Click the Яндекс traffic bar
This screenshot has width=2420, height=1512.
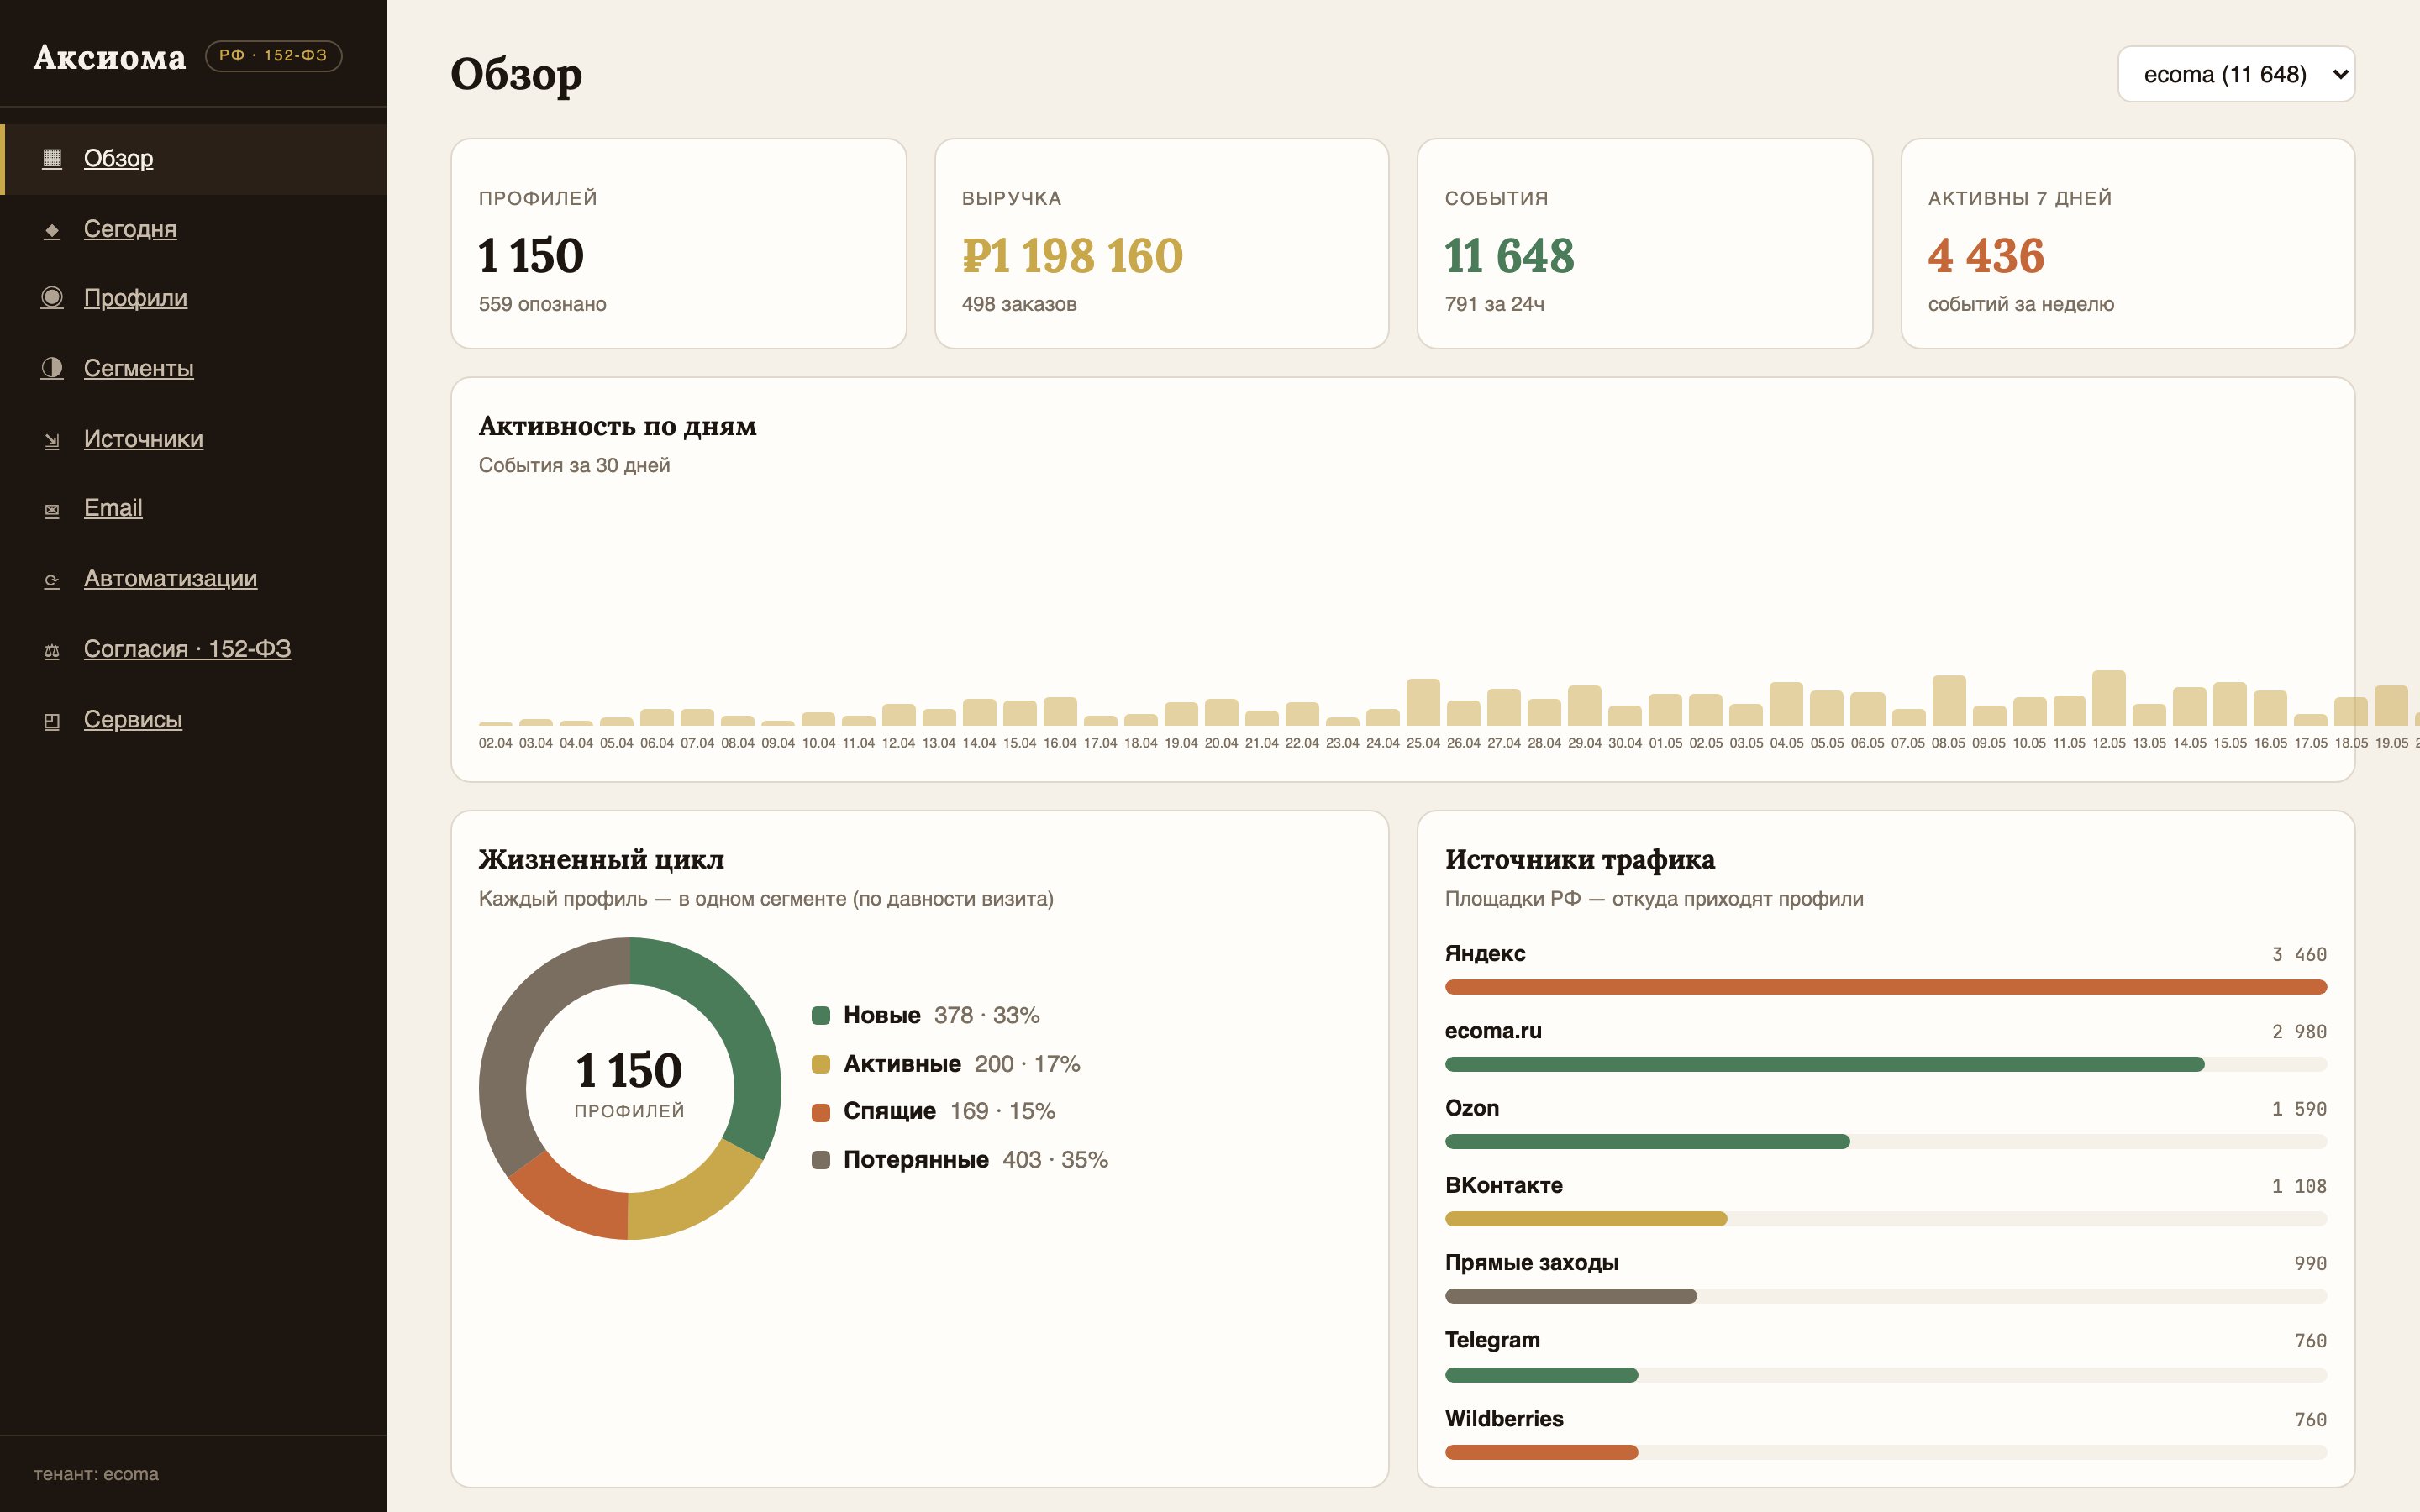[1886, 987]
